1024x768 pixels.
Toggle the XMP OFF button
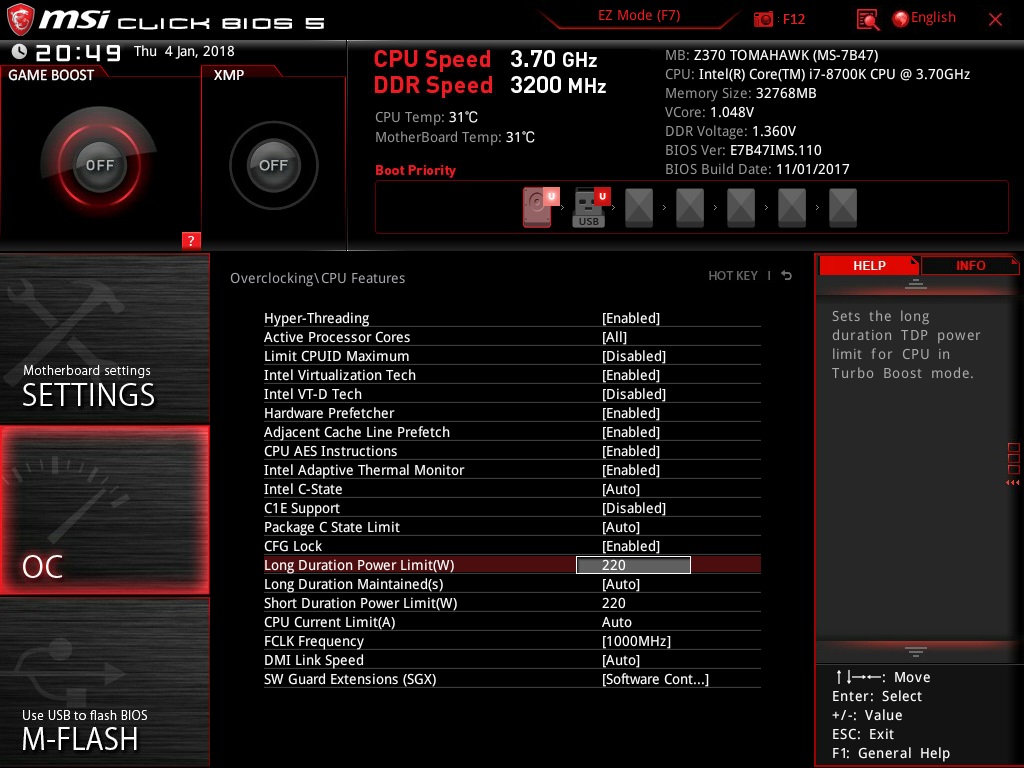click(x=273, y=165)
